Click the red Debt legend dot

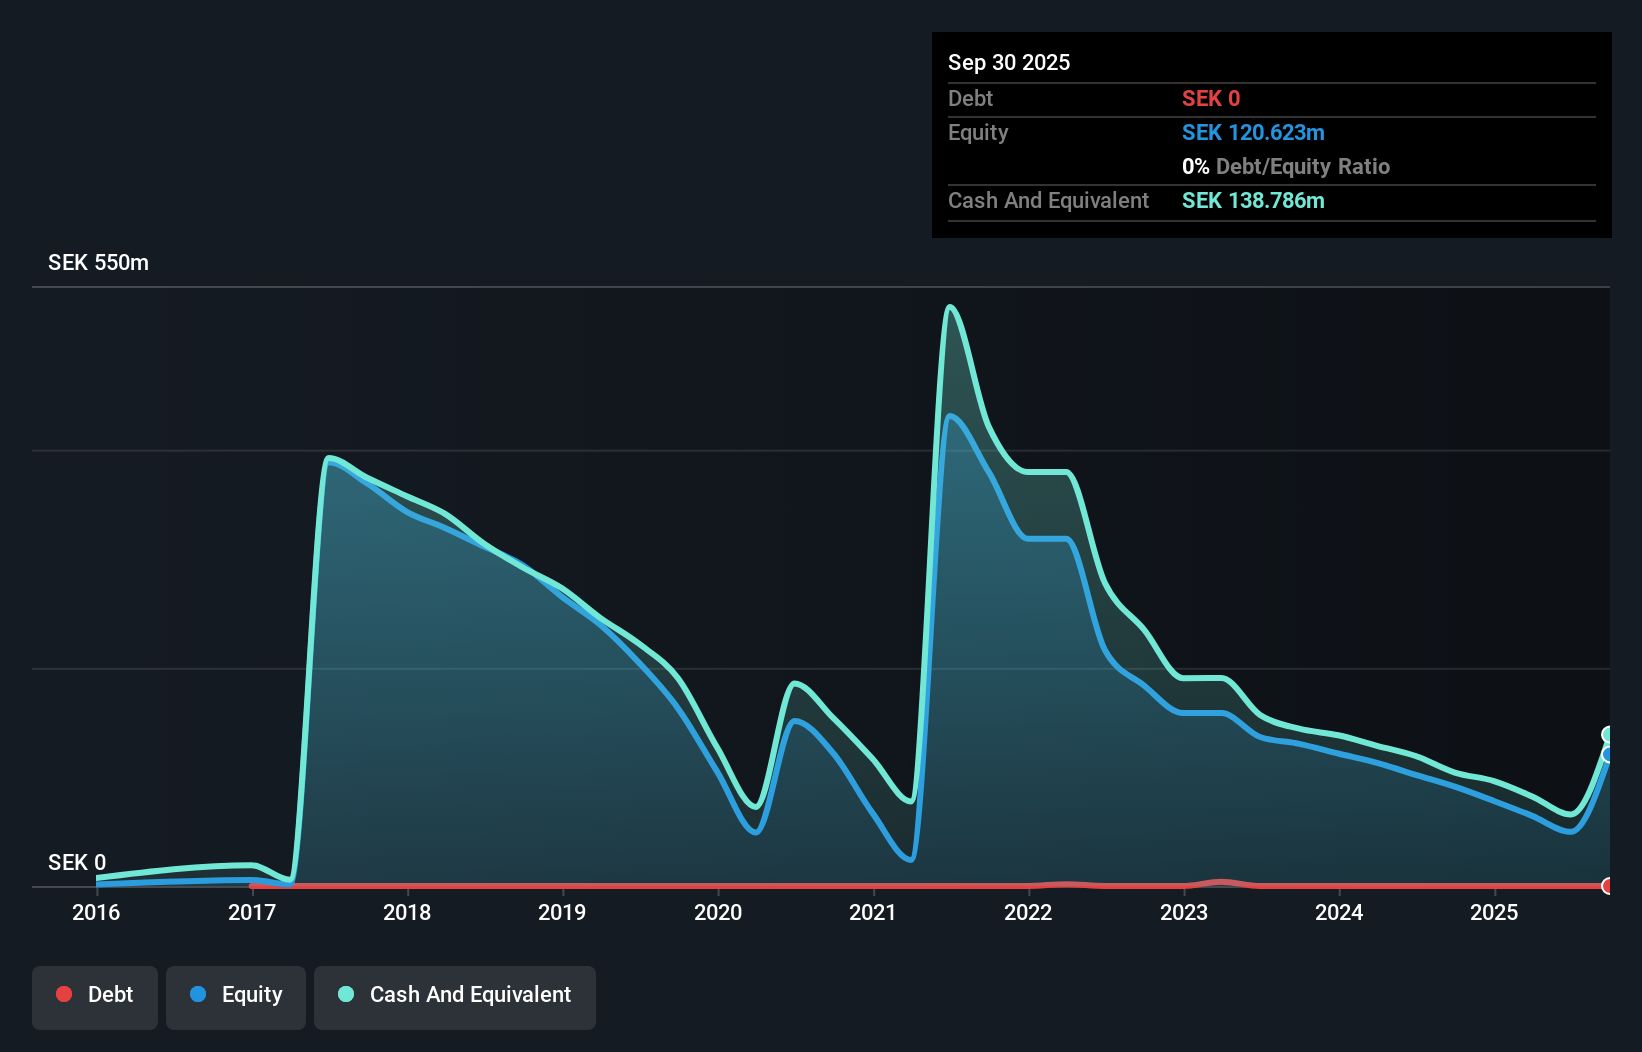coord(64,994)
